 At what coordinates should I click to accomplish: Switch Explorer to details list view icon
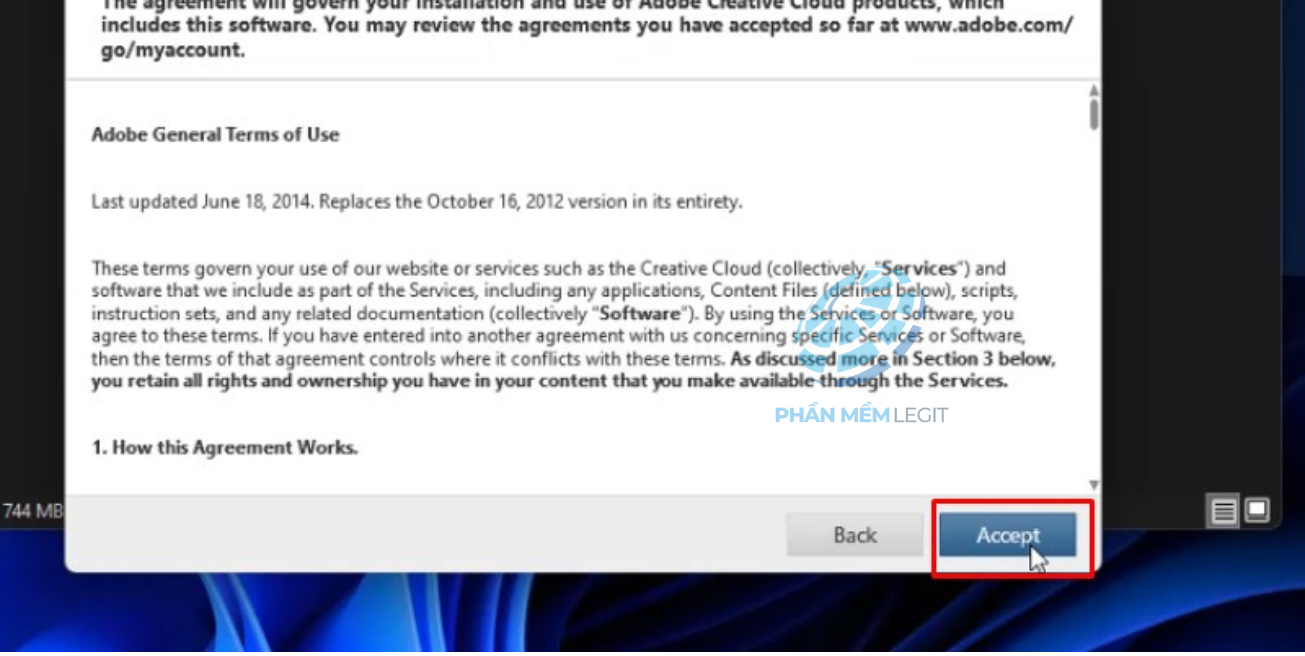1224,511
